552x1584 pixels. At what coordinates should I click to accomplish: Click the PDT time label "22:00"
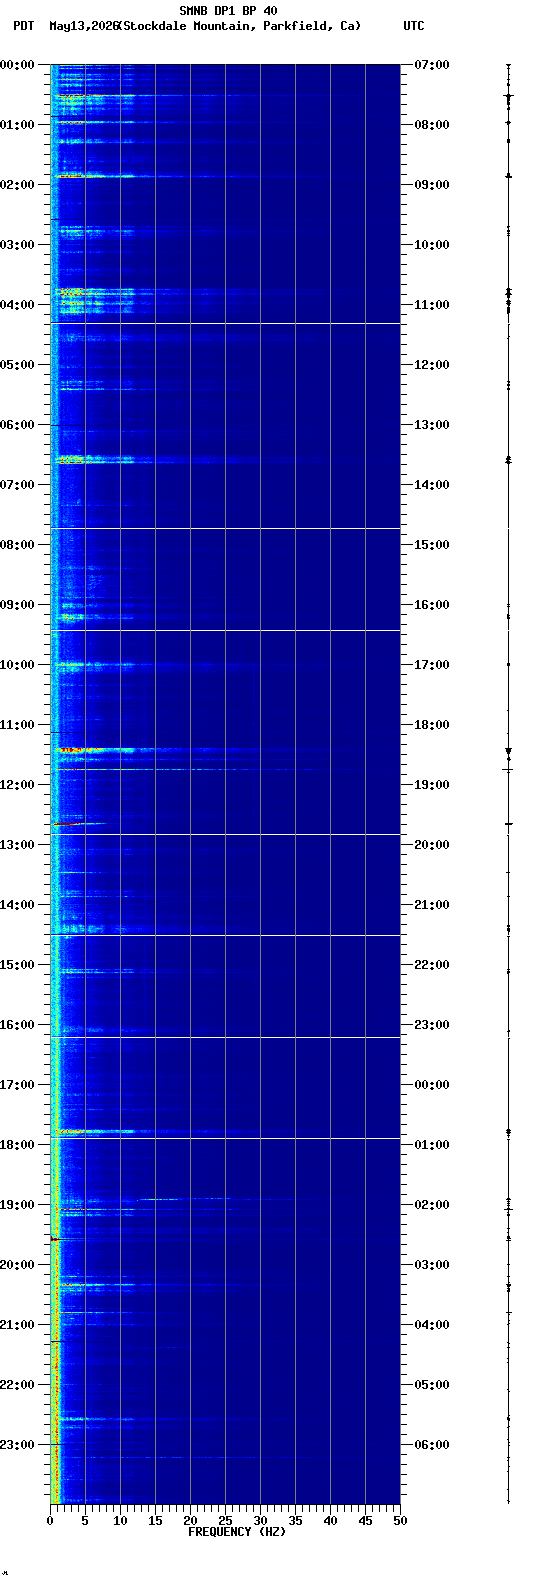click(x=17, y=1385)
